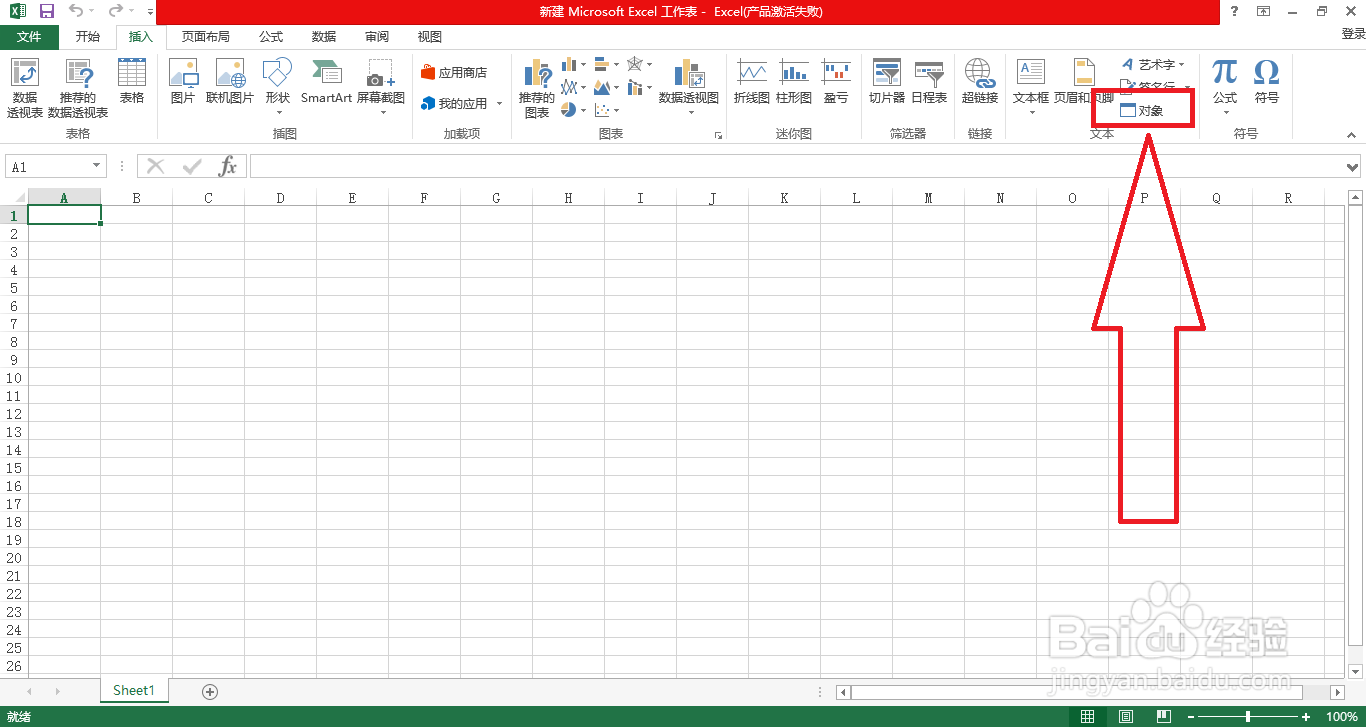The height and width of the screenshot is (727, 1366).
Task: Open the File (文件) tab
Action: pyautogui.click(x=29, y=37)
